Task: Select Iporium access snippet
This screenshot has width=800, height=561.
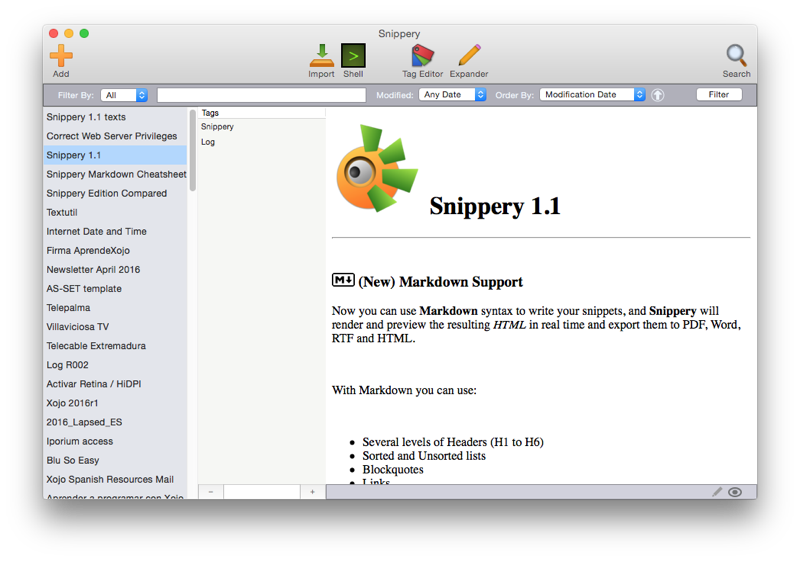Action: pos(115,441)
